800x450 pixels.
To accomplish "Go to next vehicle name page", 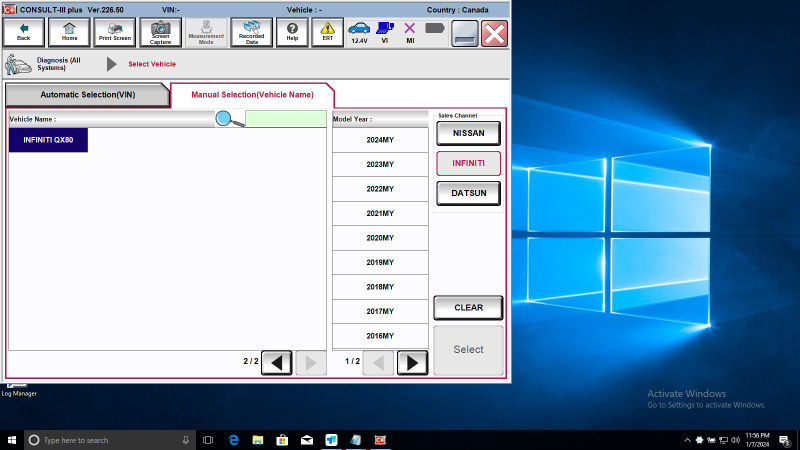I will [311, 363].
